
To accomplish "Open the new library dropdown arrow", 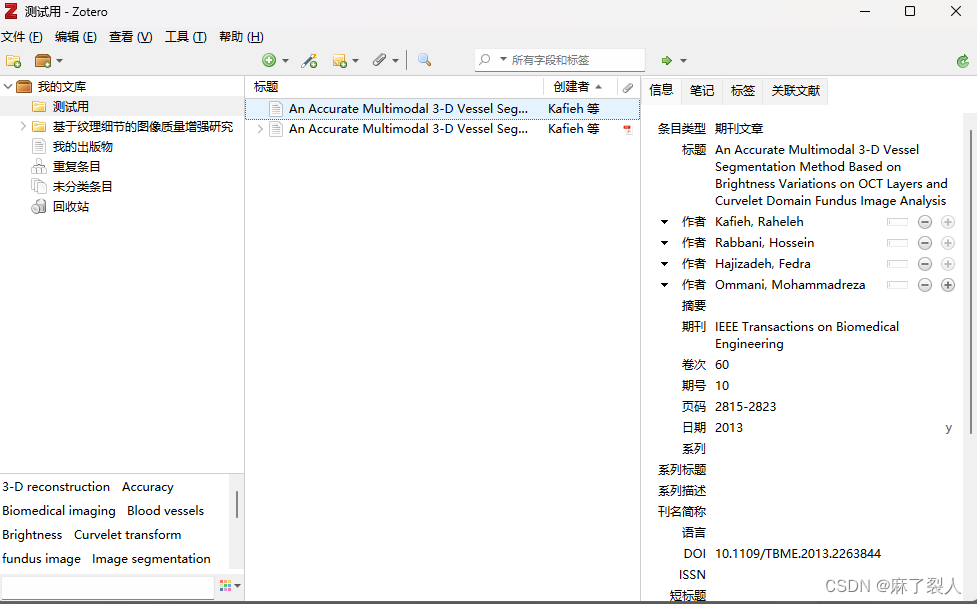I will coord(59,60).
